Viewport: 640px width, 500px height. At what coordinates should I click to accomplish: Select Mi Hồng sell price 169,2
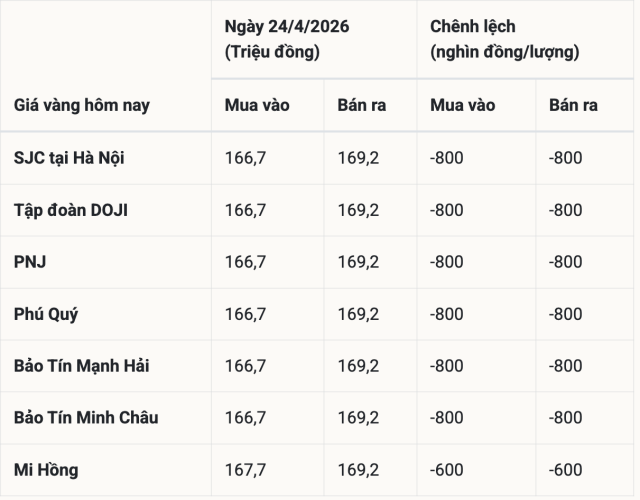pyautogui.click(x=358, y=470)
